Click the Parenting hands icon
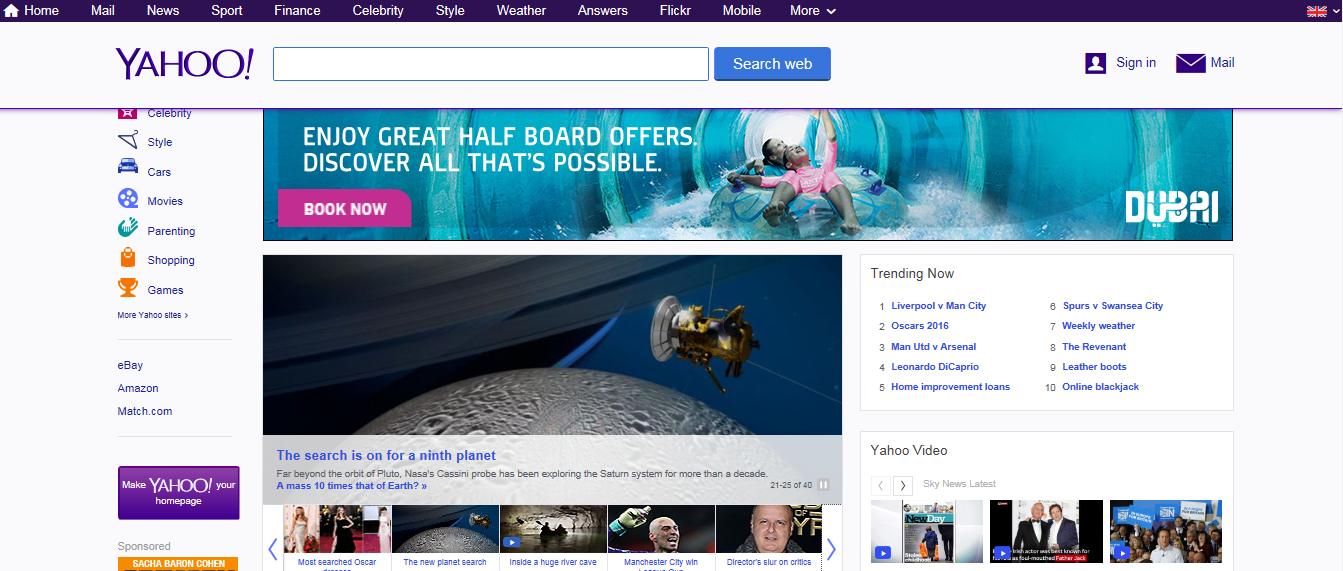 [x=128, y=228]
